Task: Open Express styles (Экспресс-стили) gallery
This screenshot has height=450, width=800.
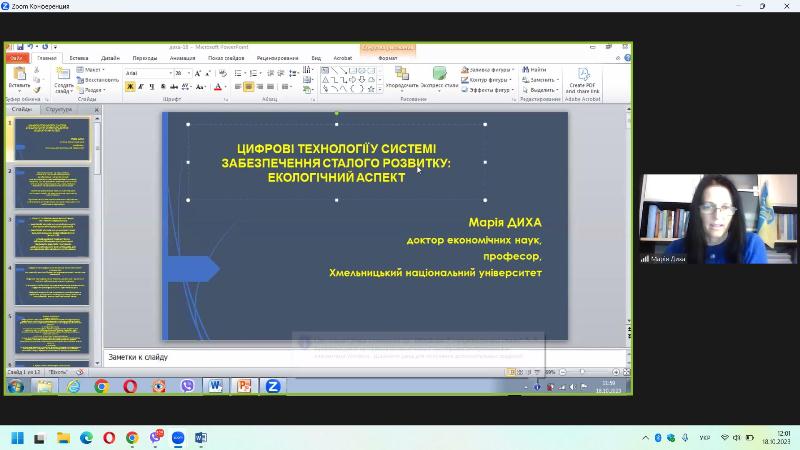Action: coord(439,75)
